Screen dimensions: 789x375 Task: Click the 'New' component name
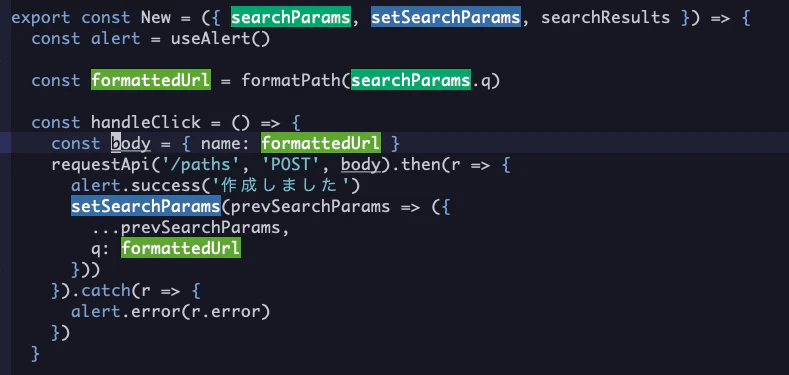click(156, 18)
